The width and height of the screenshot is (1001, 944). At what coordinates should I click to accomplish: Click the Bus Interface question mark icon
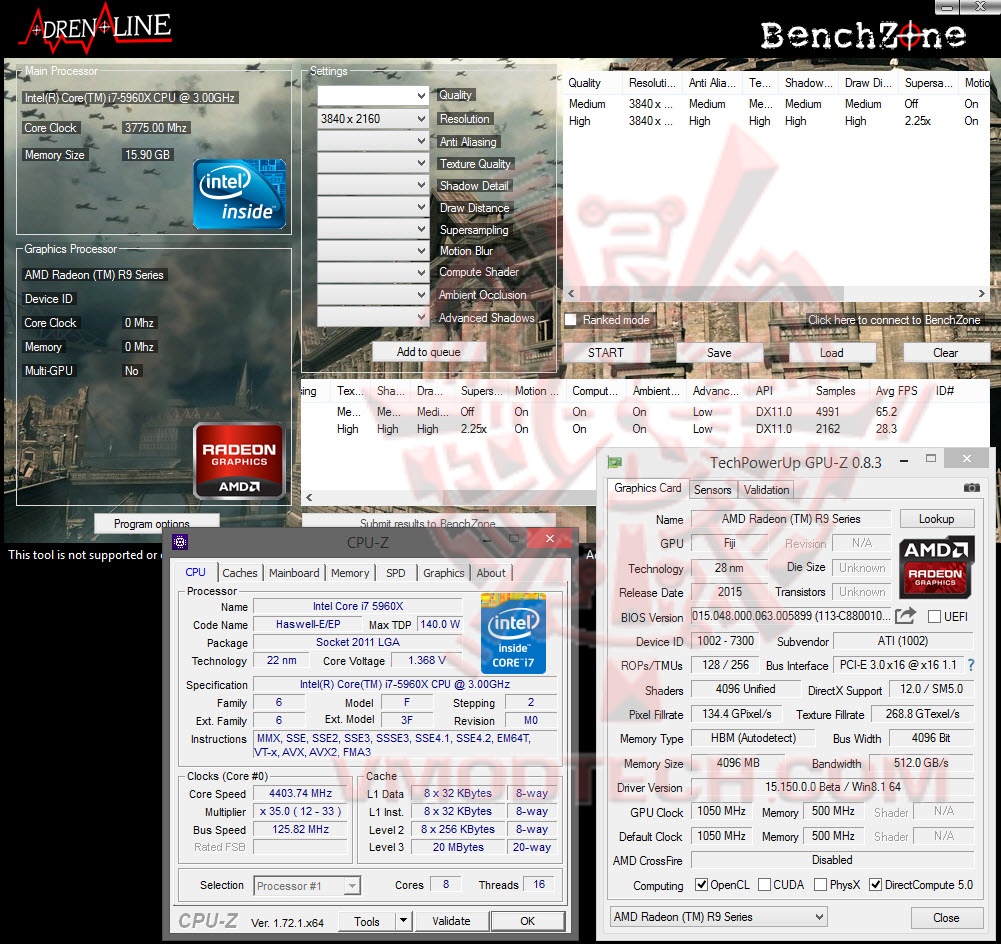coord(971,665)
